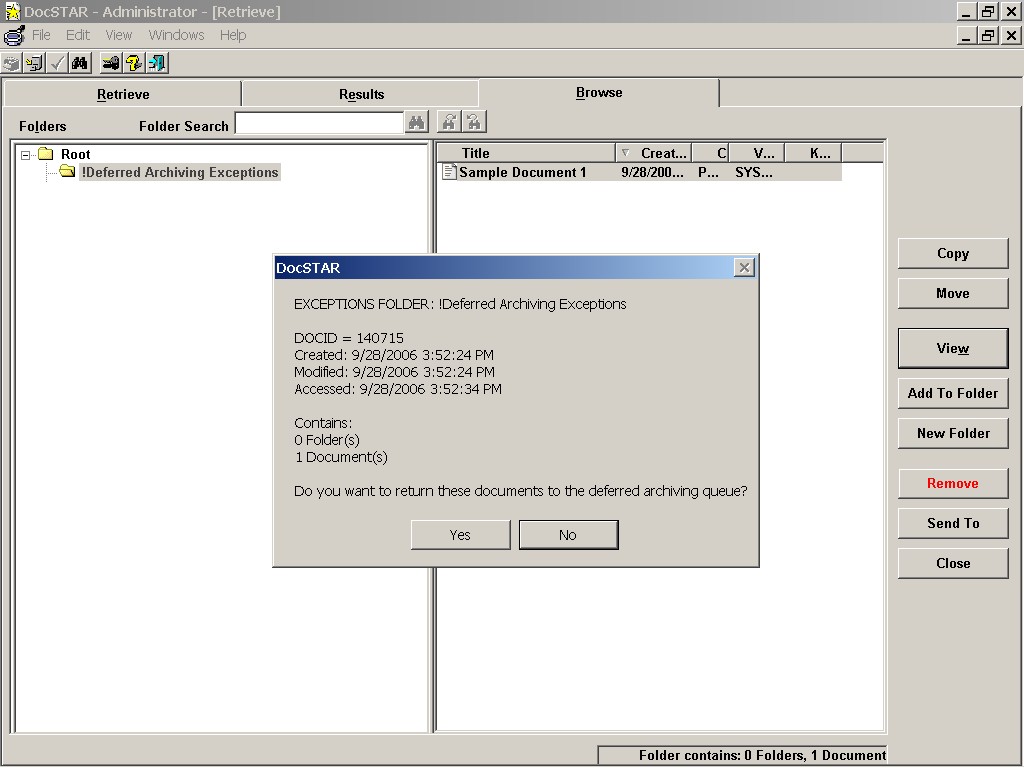Click the 9/28/200... created date cell
The width and height of the screenshot is (1024, 768).
pos(652,172)
